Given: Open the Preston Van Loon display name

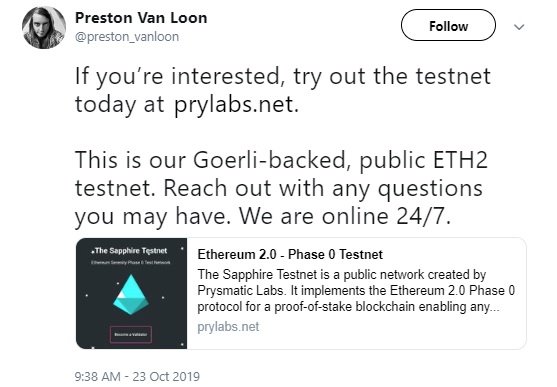Looking at the screenshot, I should pyautogui.click(x=141, y=18).
